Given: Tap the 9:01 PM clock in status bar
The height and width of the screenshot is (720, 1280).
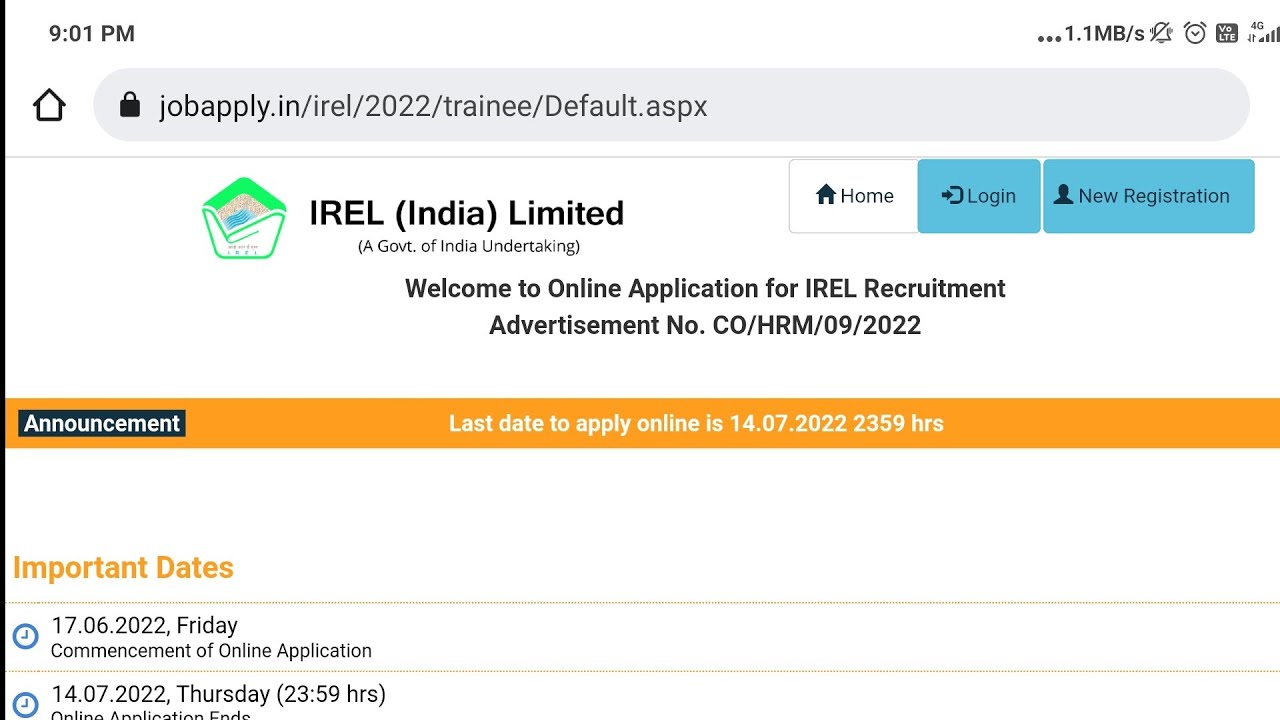Looking at the screenshot, I should click(x=92, y=34).
